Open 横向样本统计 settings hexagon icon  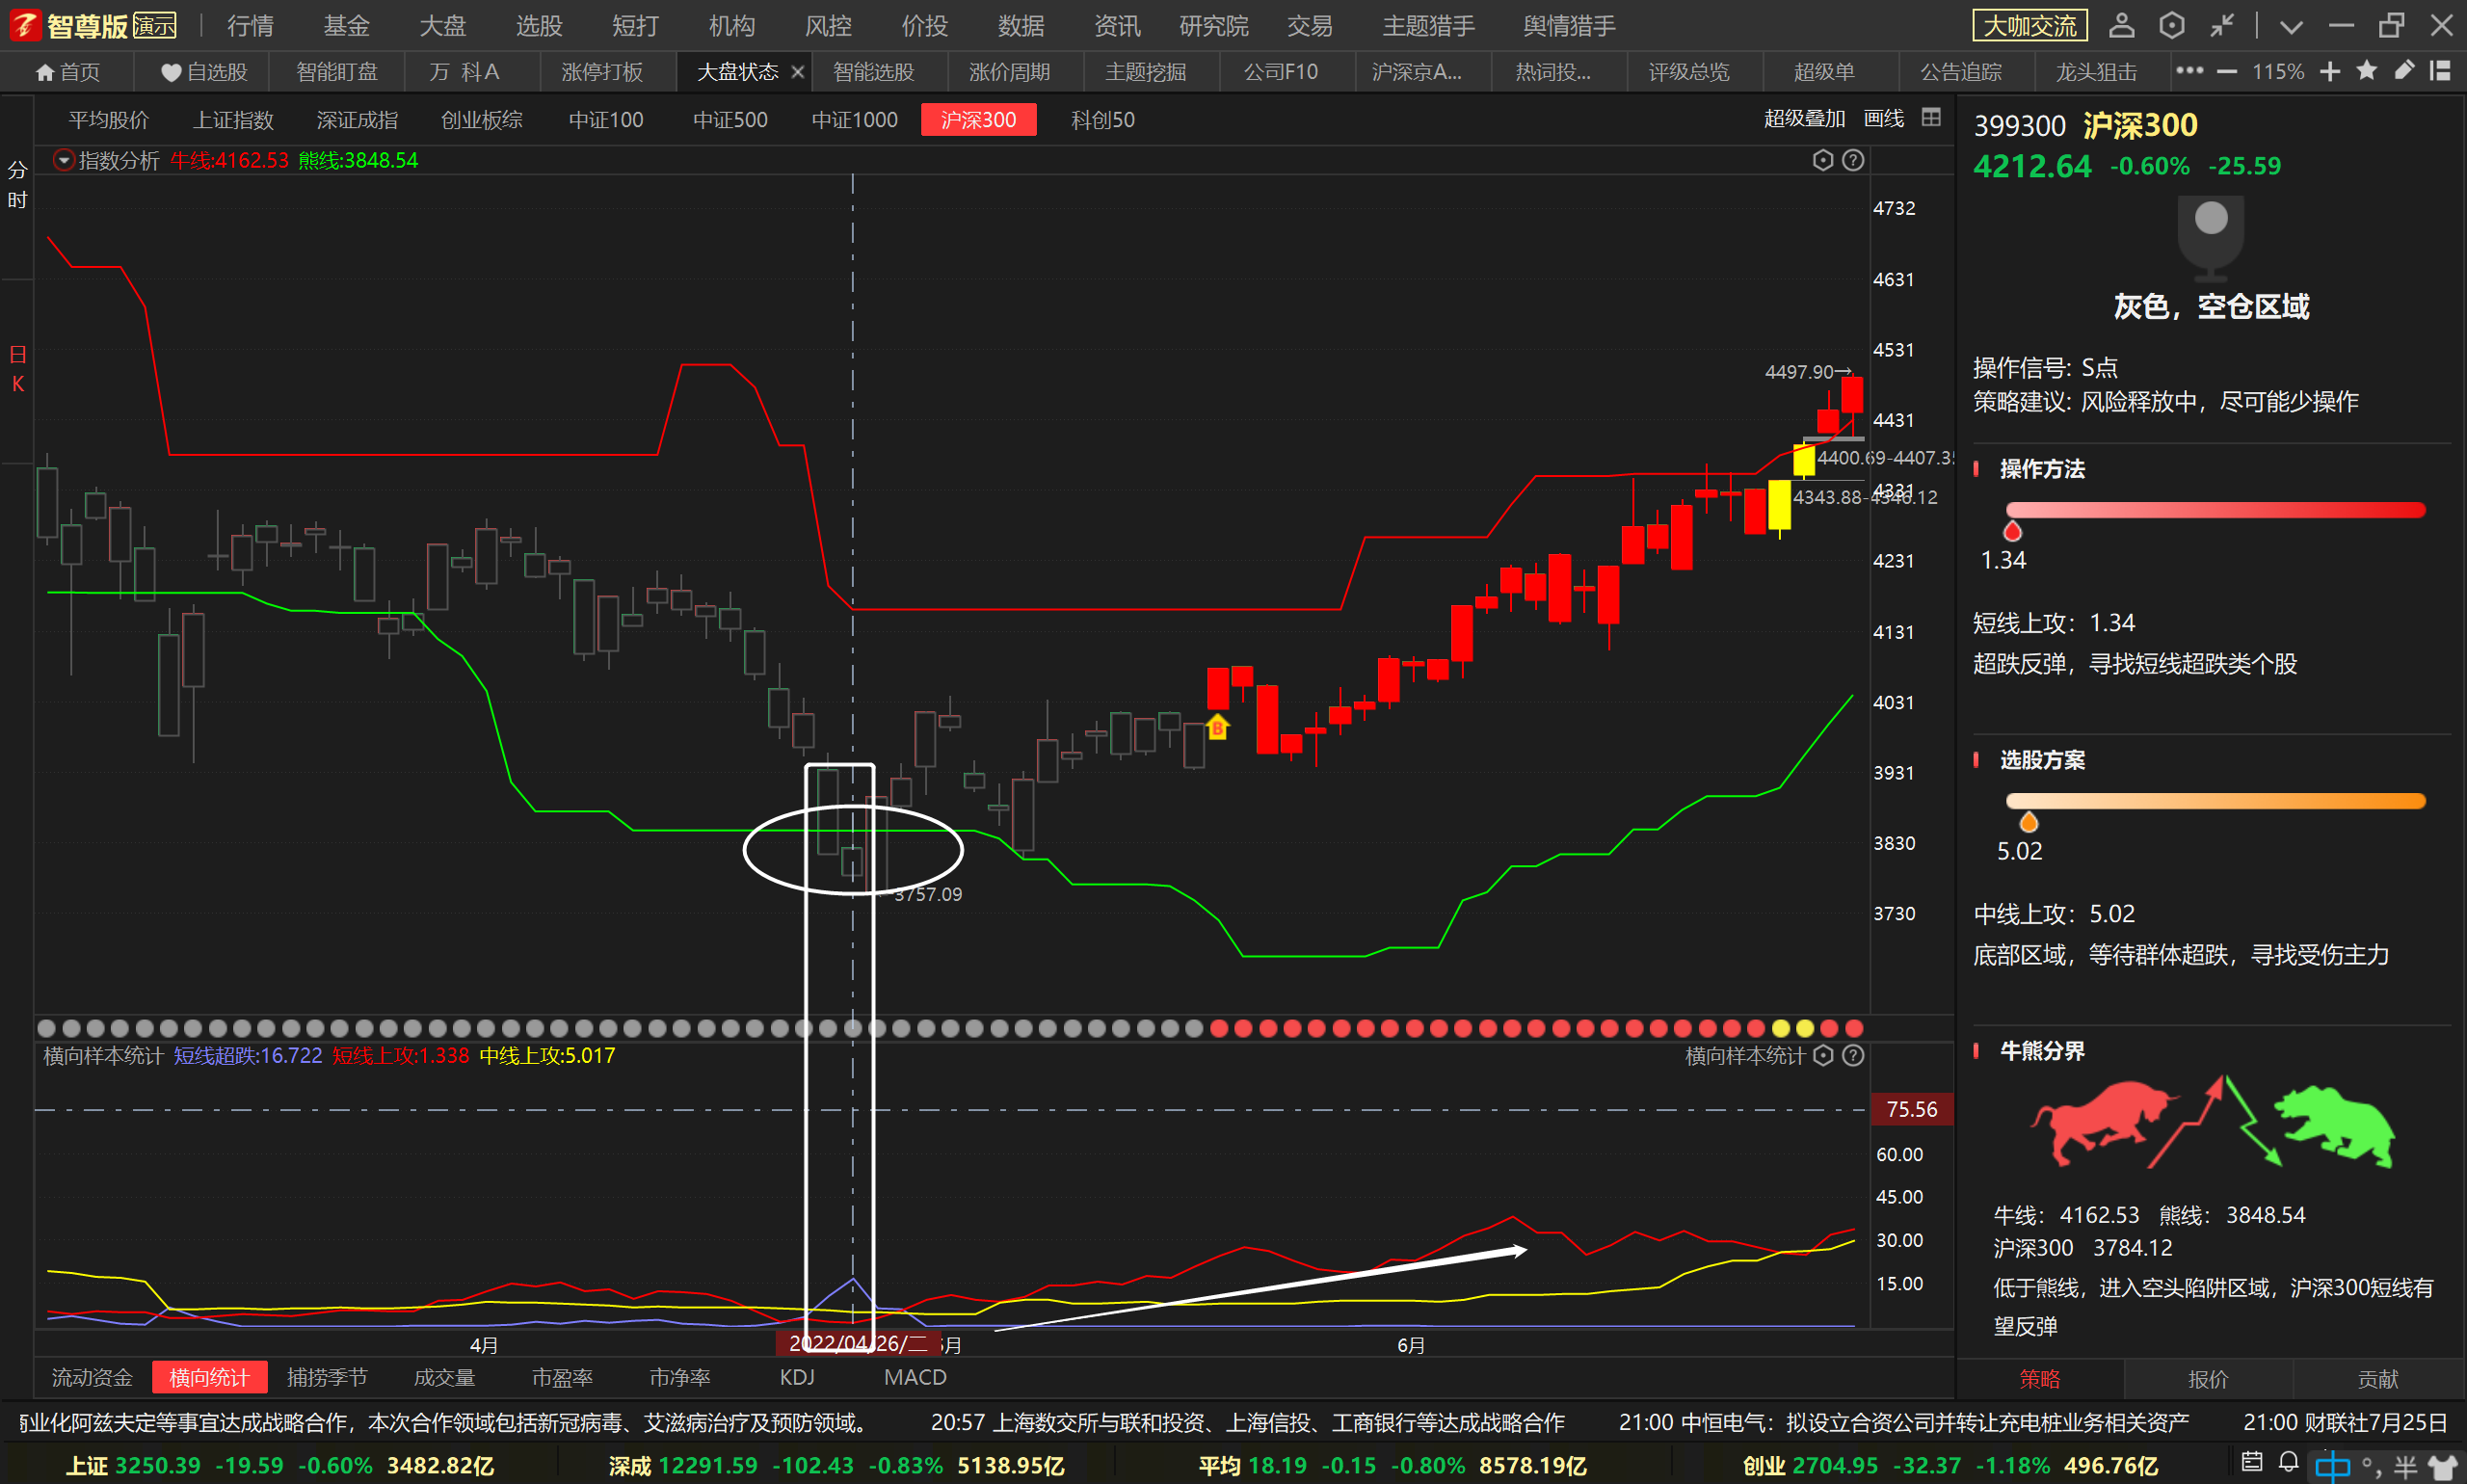pos(1822,1056)
